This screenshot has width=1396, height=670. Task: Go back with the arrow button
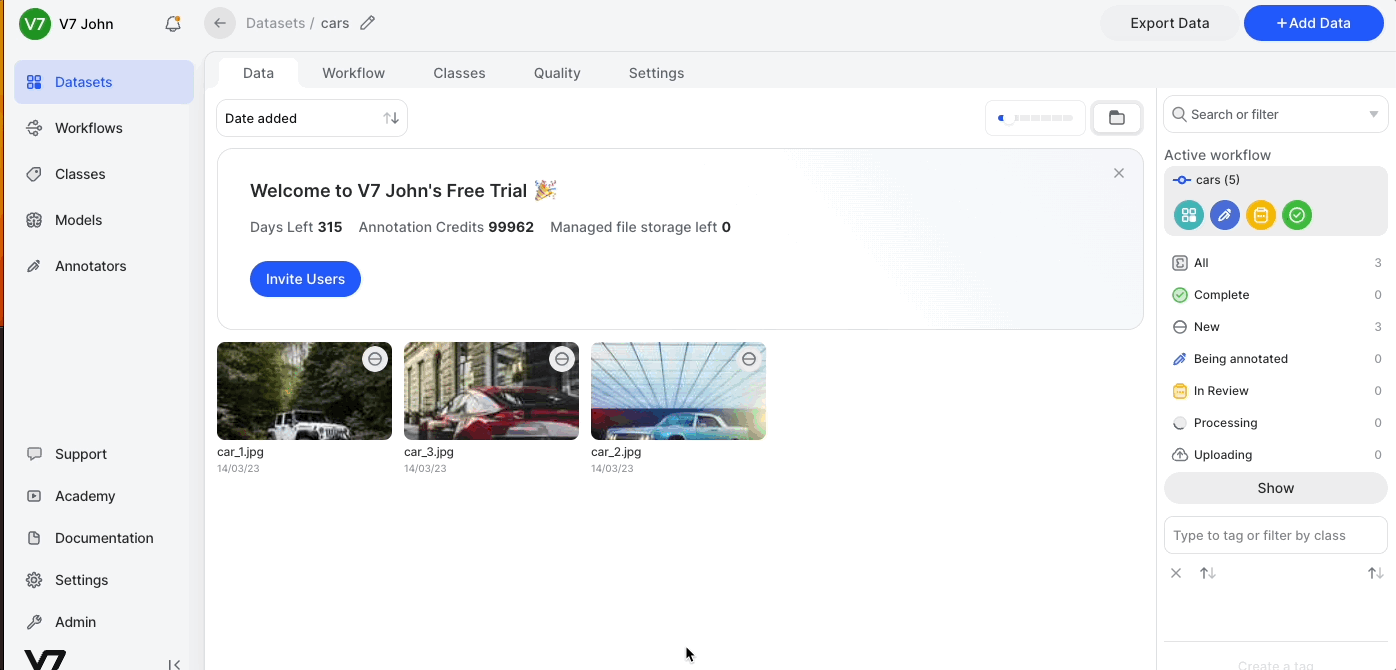tap(220, 23)
